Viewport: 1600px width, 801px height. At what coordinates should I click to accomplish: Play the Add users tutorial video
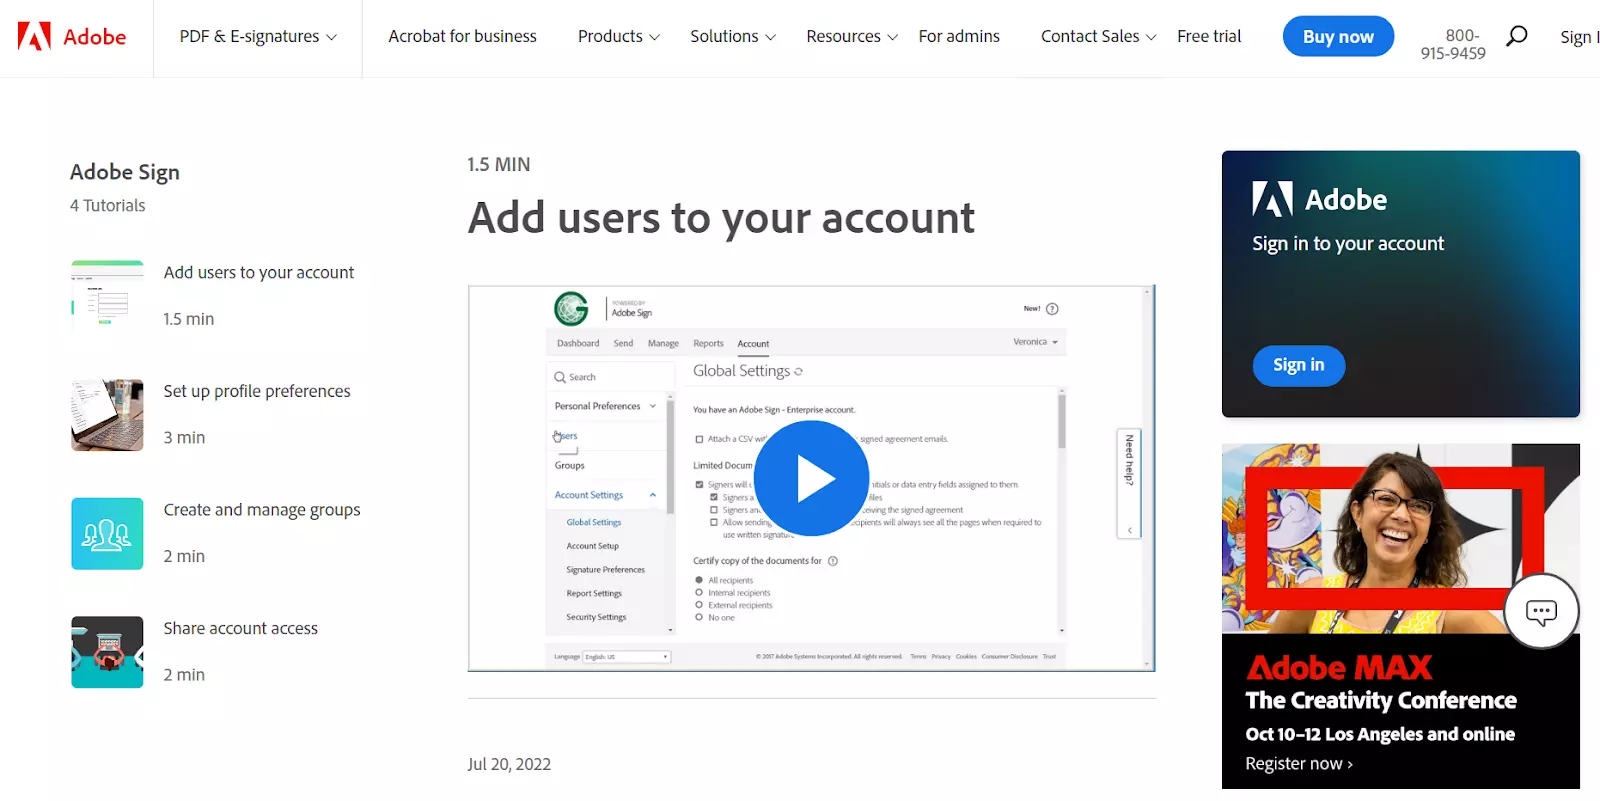tap(811, 478)
